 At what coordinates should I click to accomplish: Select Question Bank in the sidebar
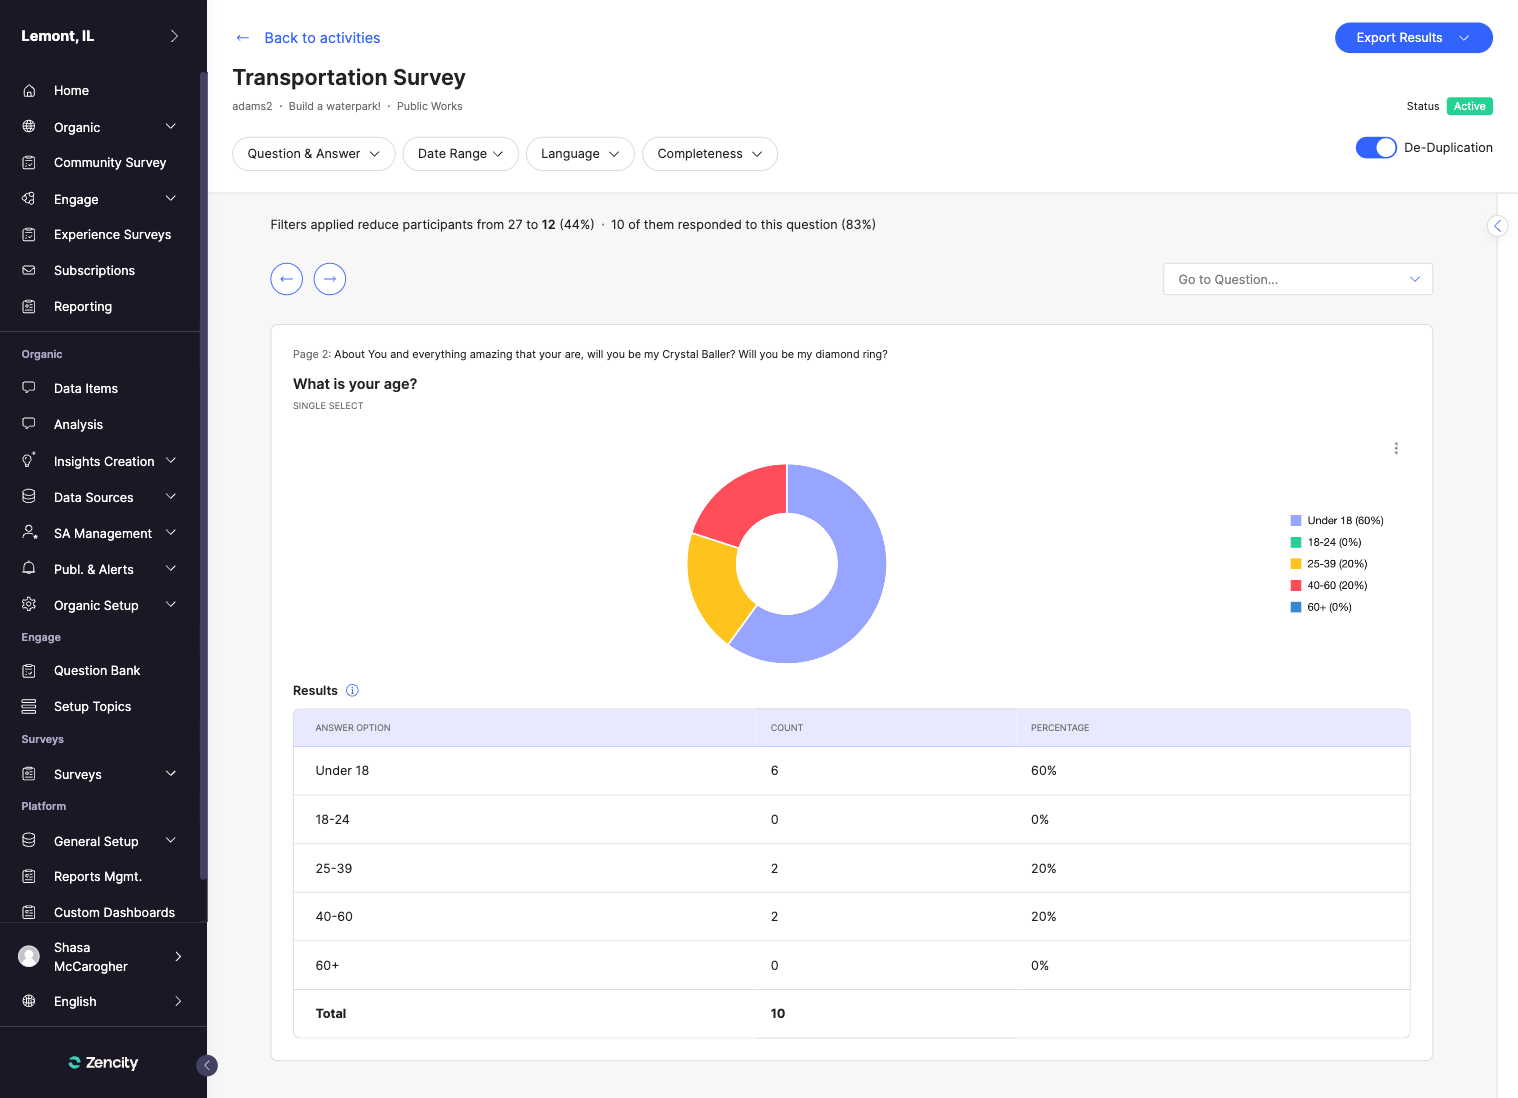click(97, 671)
